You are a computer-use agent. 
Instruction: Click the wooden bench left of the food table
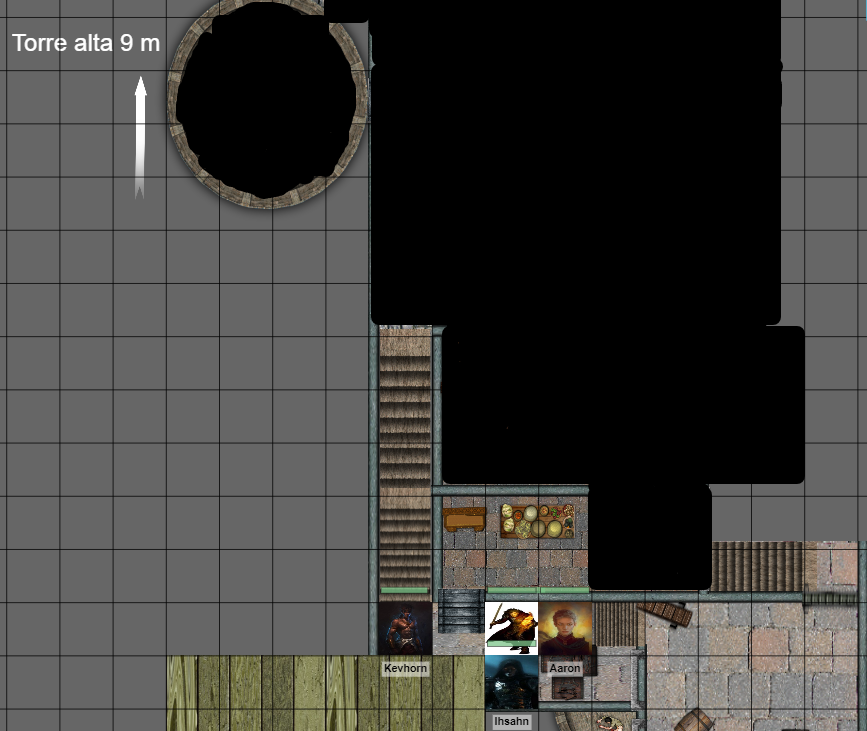pyautogui.click(x=464, y=518)
